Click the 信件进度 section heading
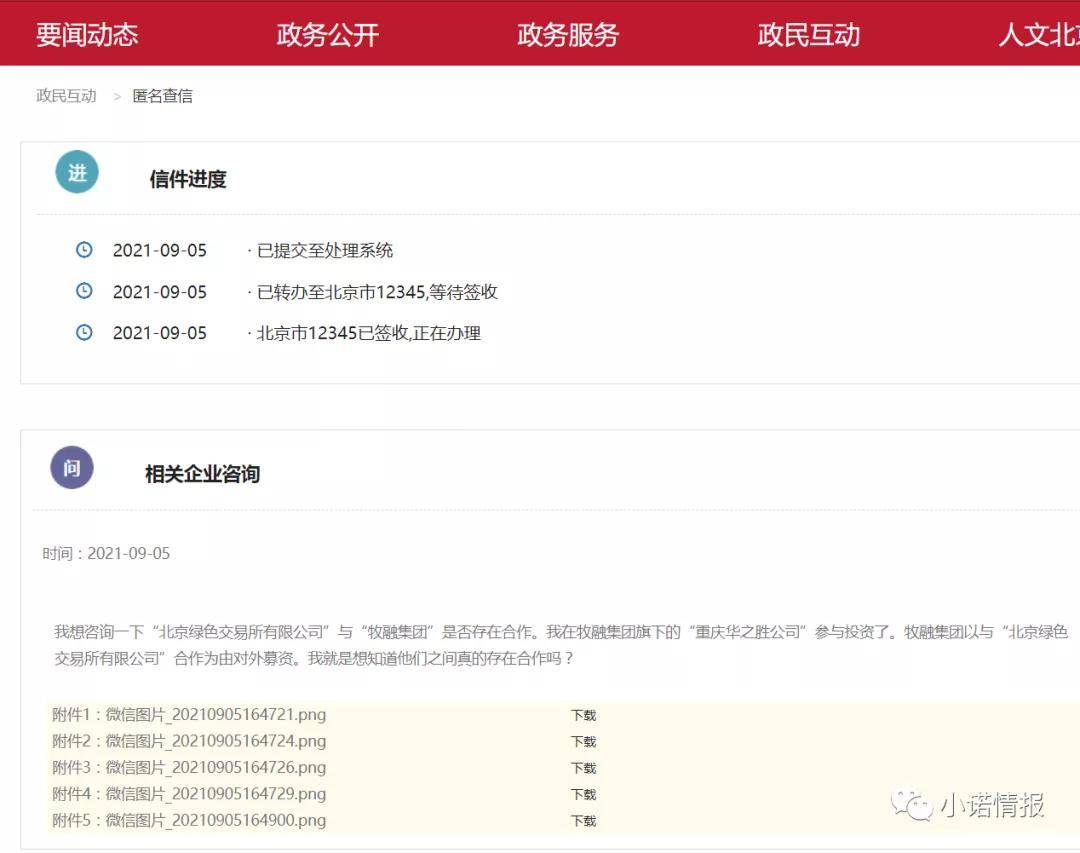 pos(188,180)
